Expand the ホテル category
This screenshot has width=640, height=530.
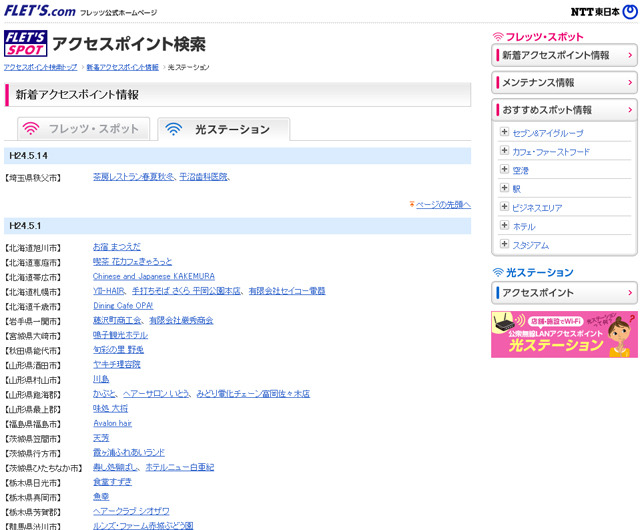(x=504, y=225)
